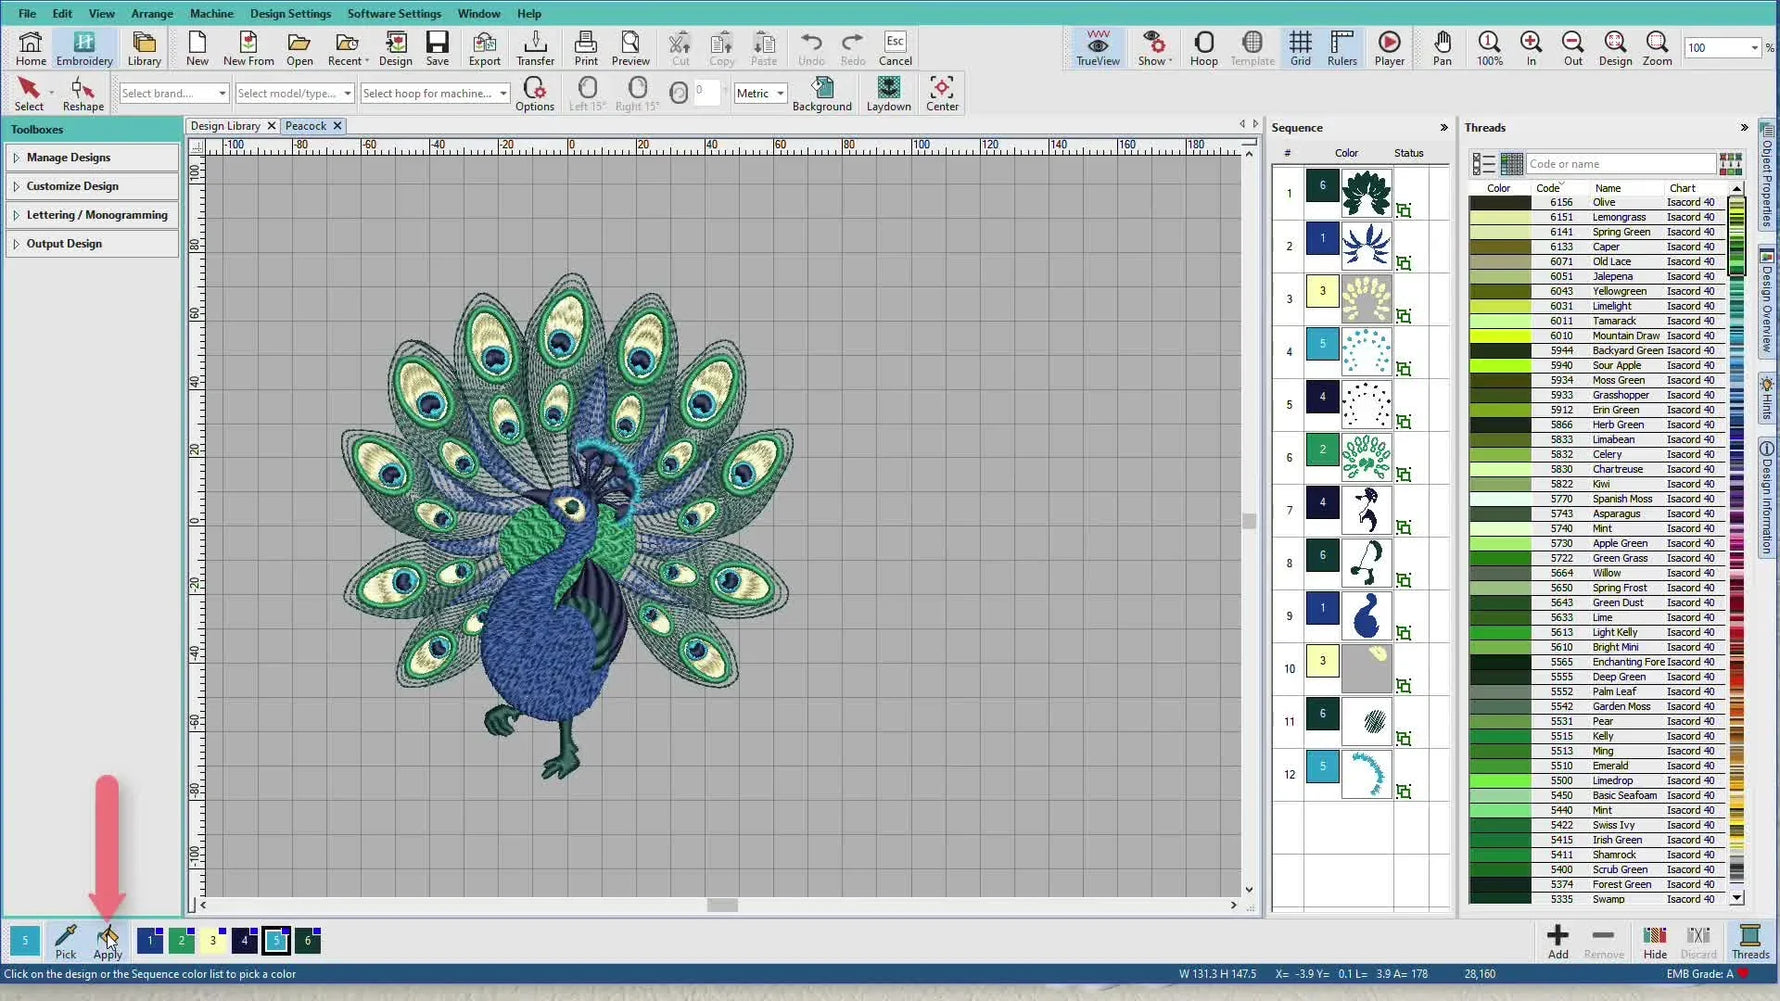Toggle the Grid display
This screenshot has height=1001, width=1780.
point(1300,47)
